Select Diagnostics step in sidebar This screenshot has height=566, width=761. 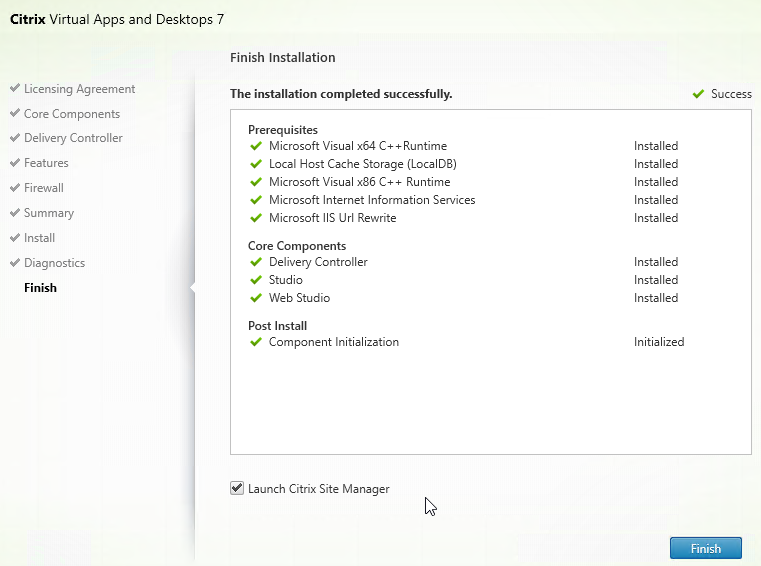[54, 263]
